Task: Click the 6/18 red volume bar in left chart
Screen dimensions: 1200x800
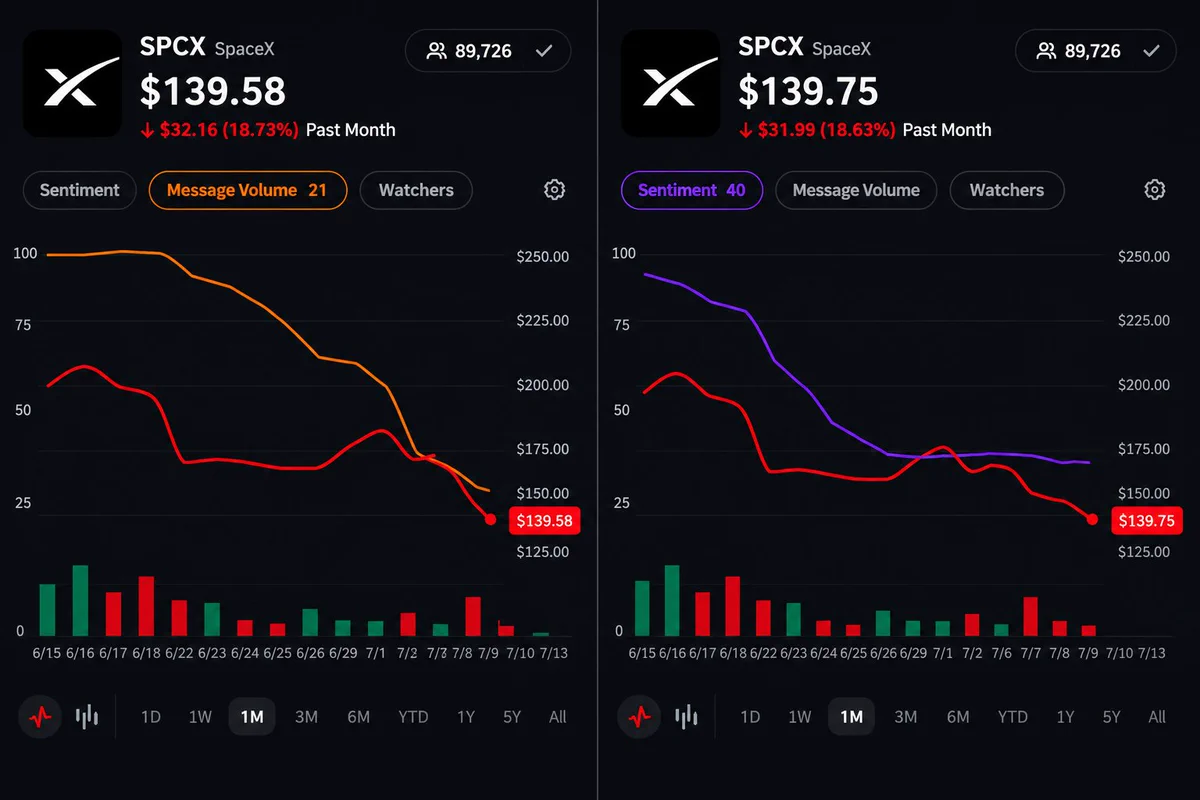Action: (146, 606)
